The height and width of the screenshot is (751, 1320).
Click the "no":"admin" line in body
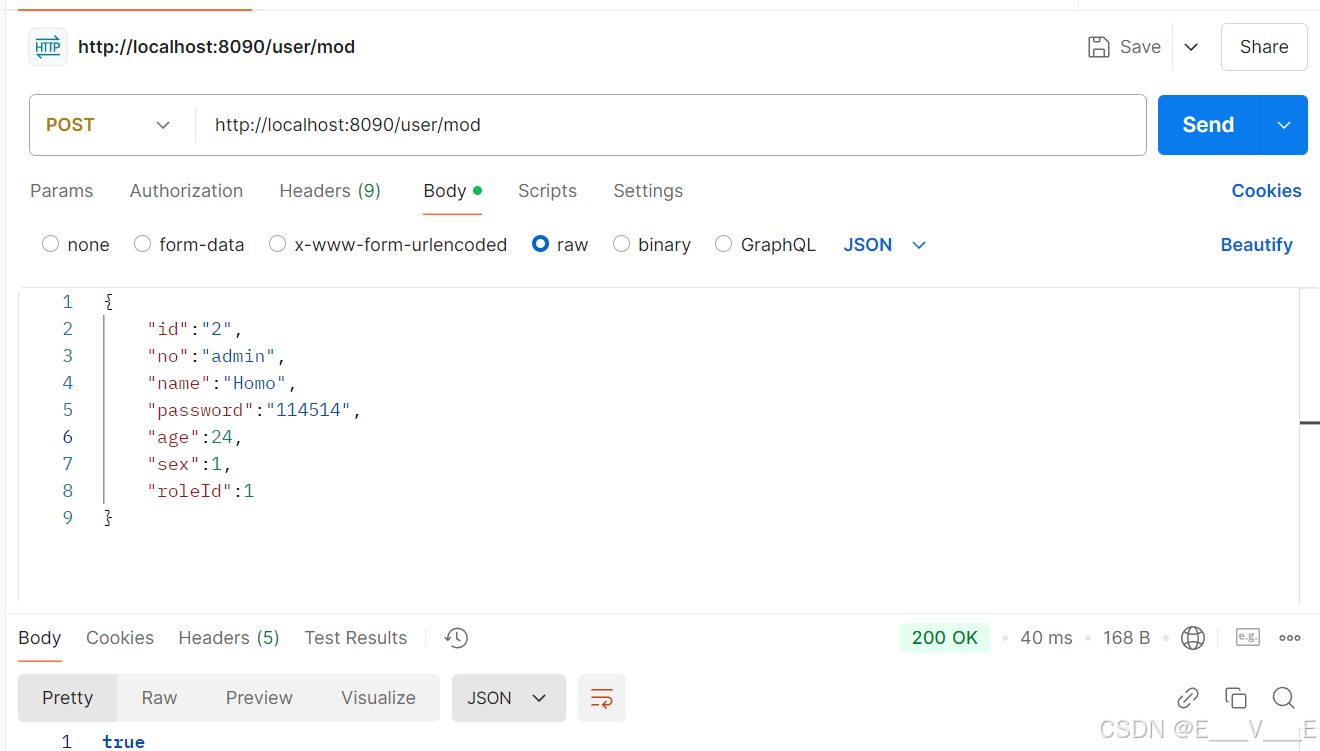point(217,356)
